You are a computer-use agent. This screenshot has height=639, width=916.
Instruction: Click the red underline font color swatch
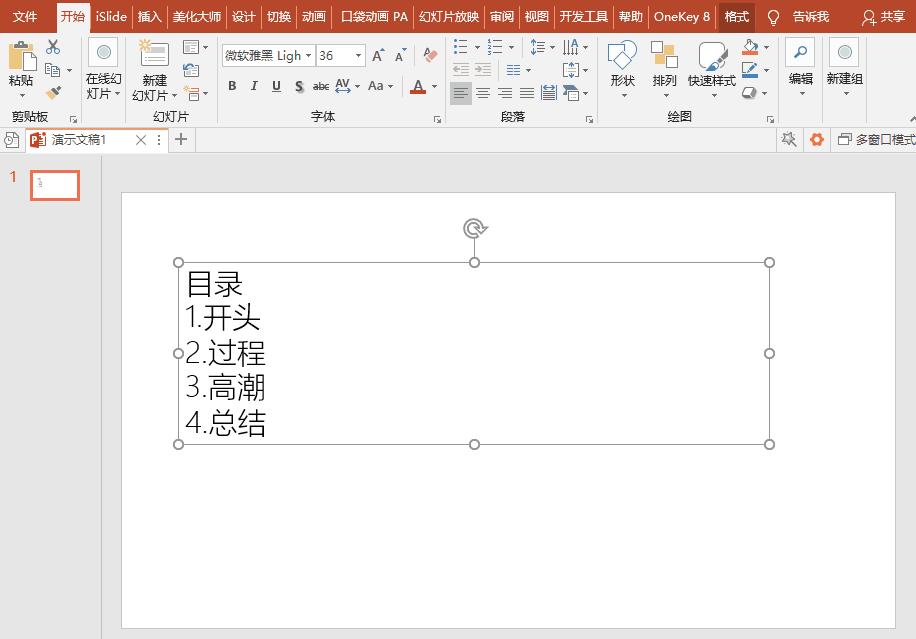click(x=420, y=95)
